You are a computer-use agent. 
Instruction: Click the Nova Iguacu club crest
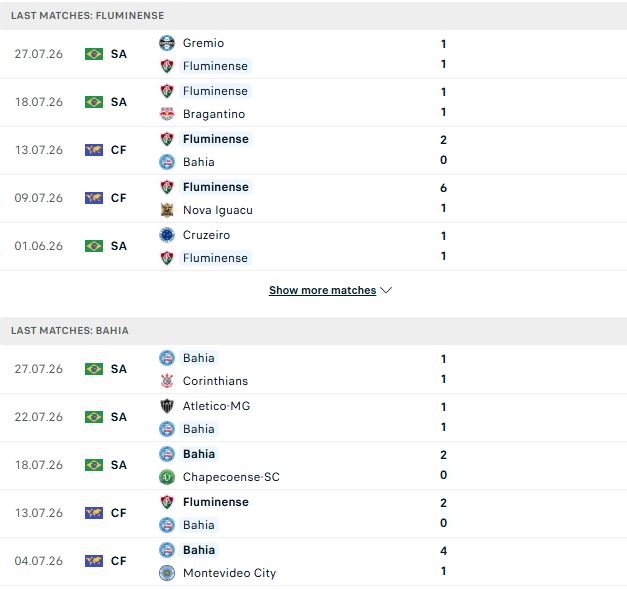167,210
